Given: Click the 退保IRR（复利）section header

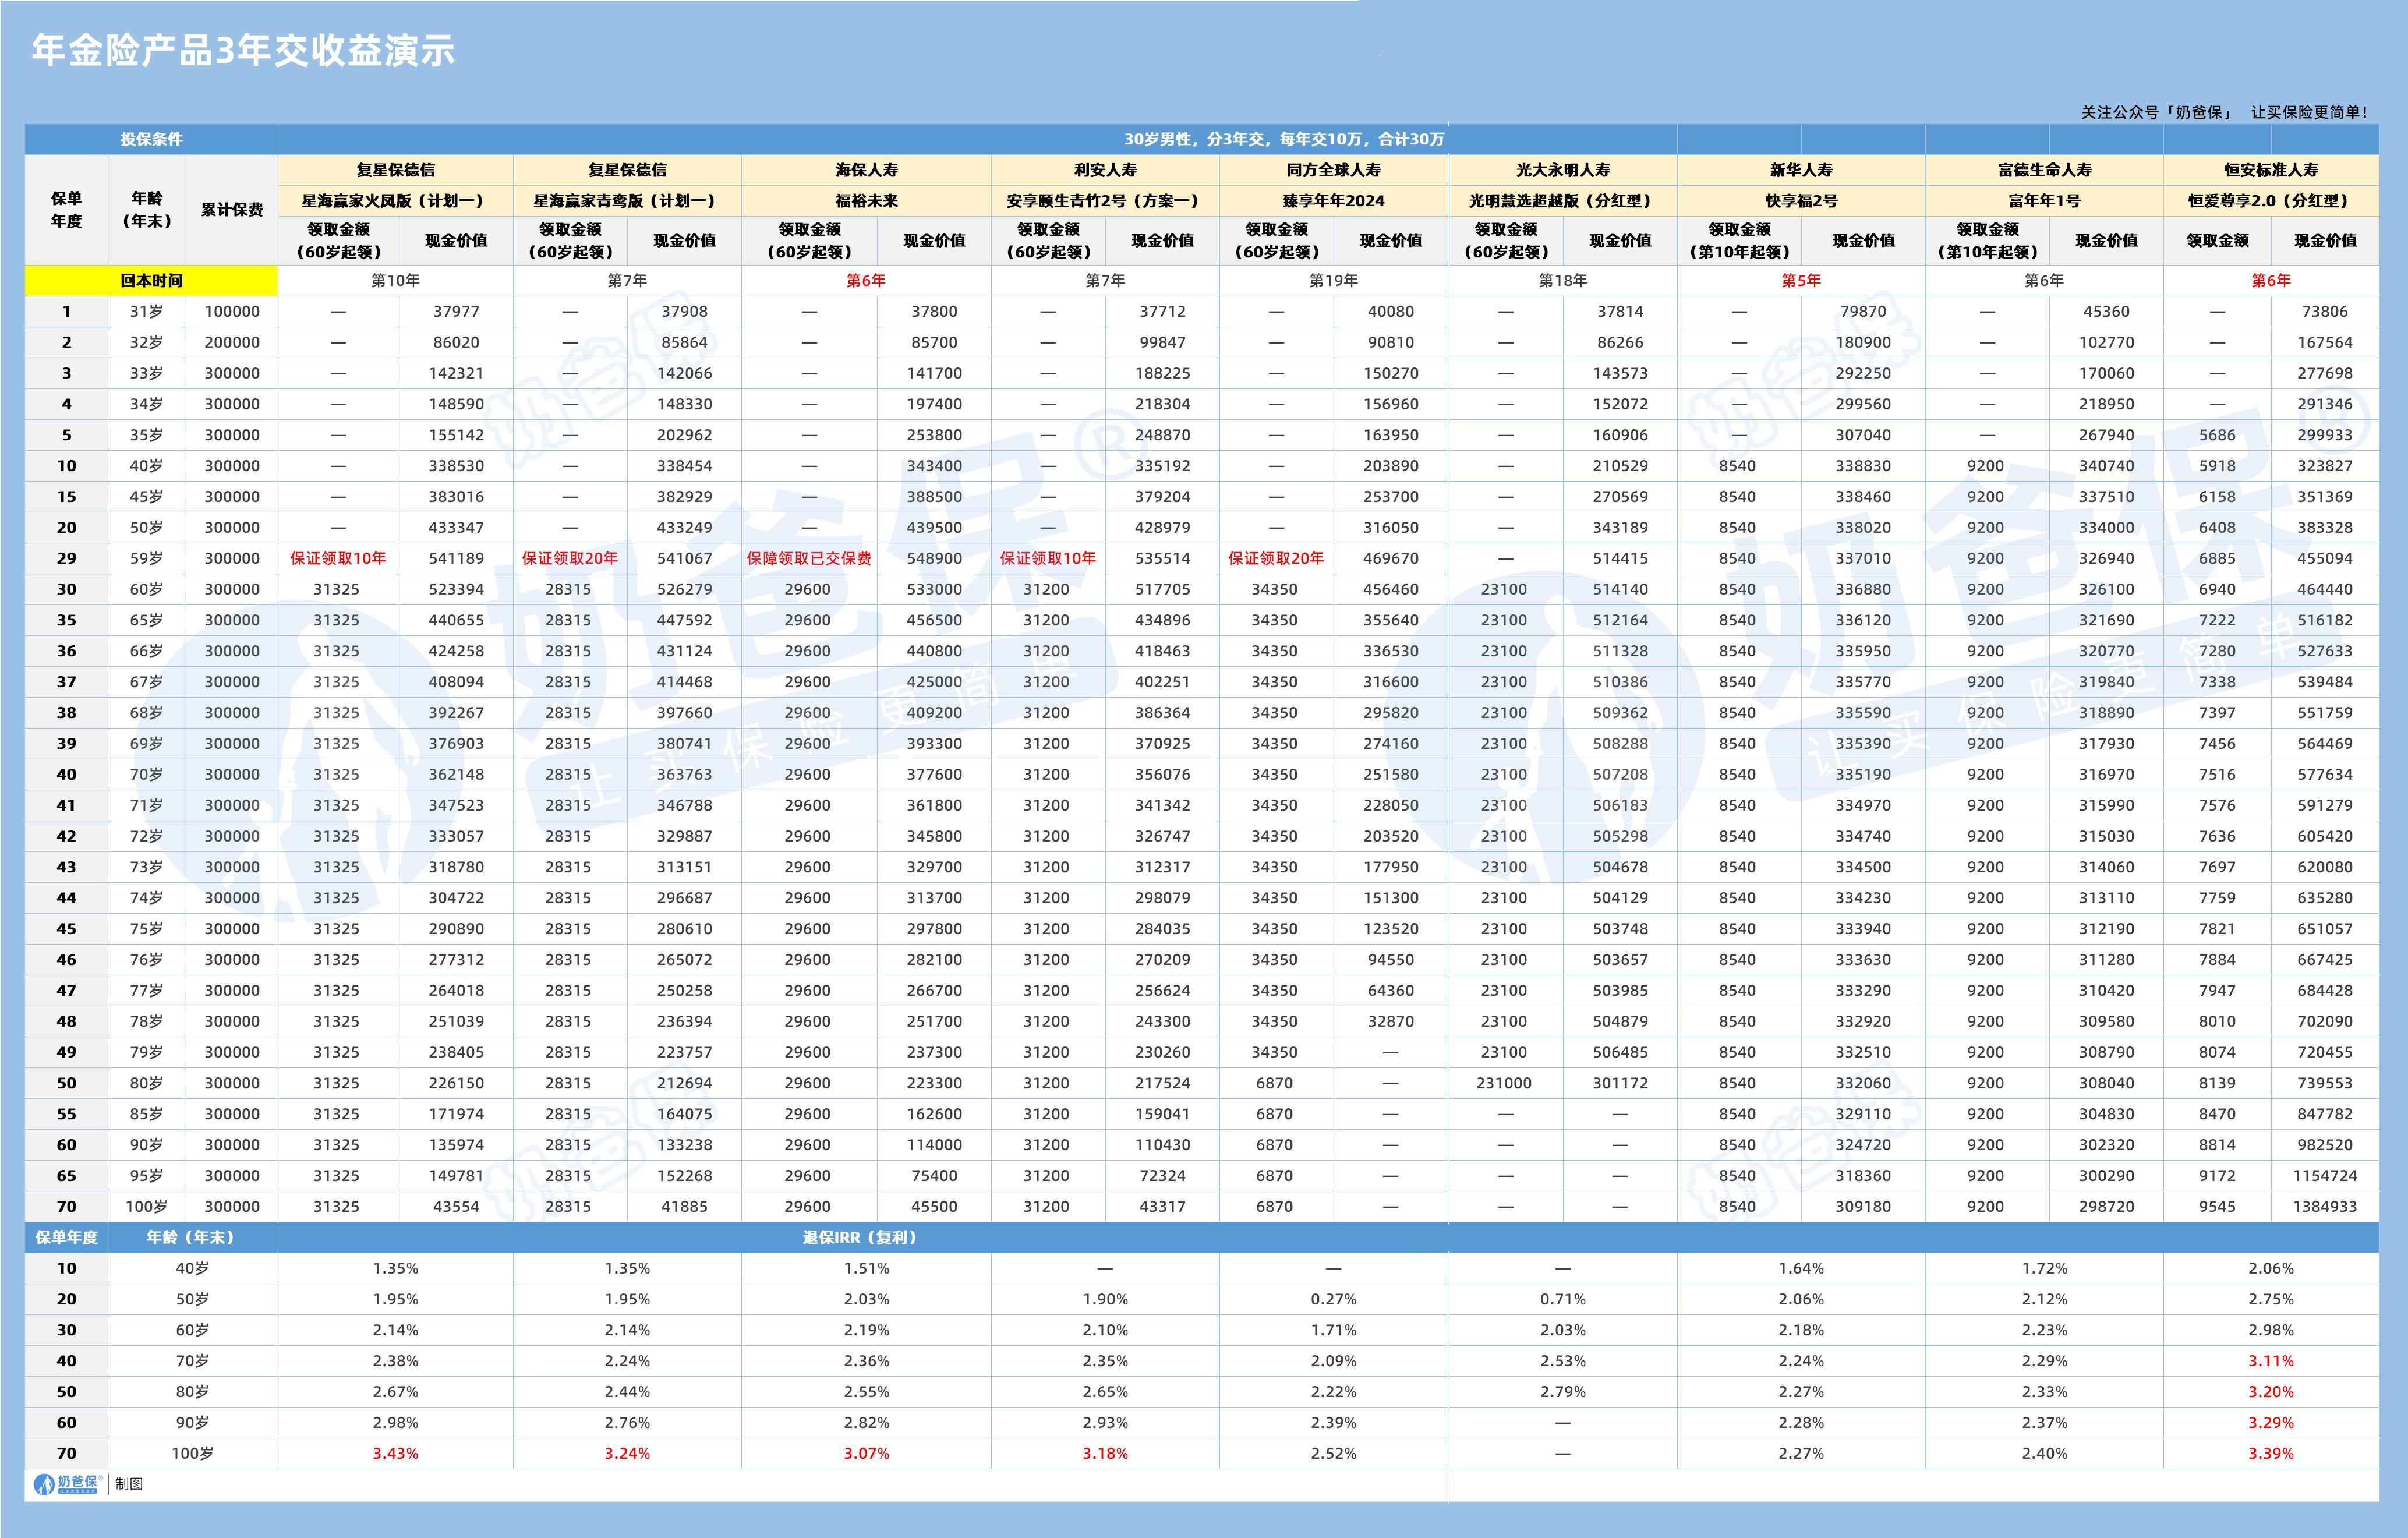Looking at the screenshot, I should pyautogui.click(x=860, y=1238).
